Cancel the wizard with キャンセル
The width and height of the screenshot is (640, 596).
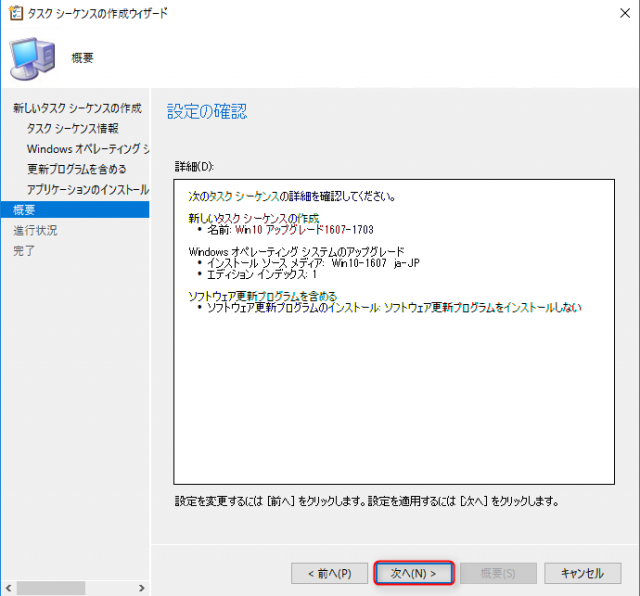click(x=582, y=573)
